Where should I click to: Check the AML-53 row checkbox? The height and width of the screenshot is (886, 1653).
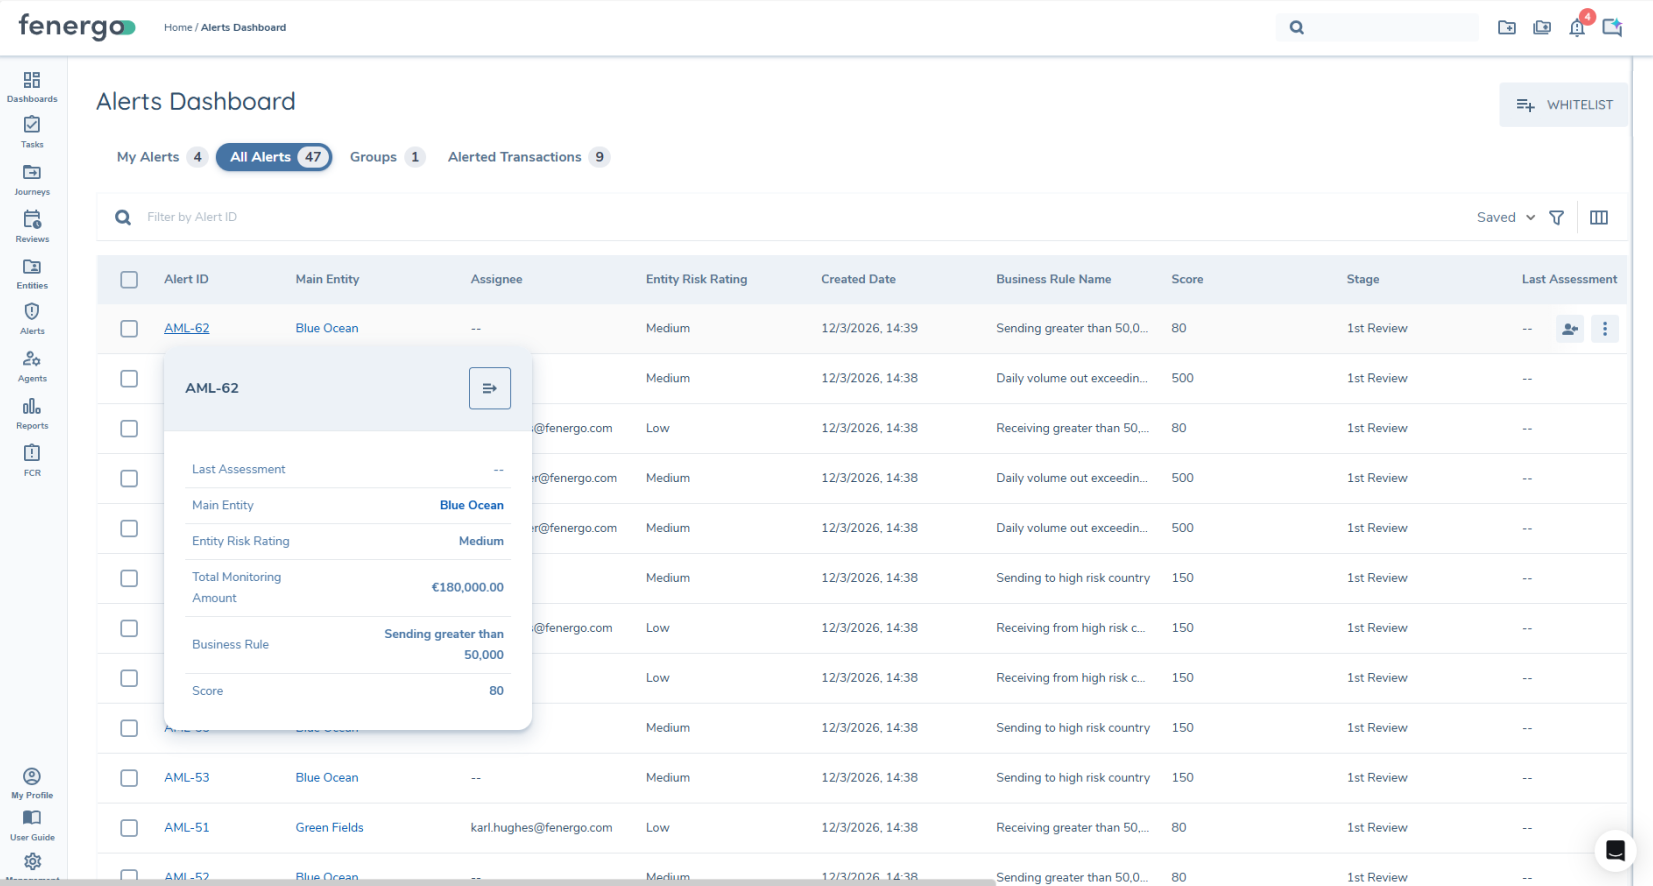pyautogui.click(x=129, y=777)
